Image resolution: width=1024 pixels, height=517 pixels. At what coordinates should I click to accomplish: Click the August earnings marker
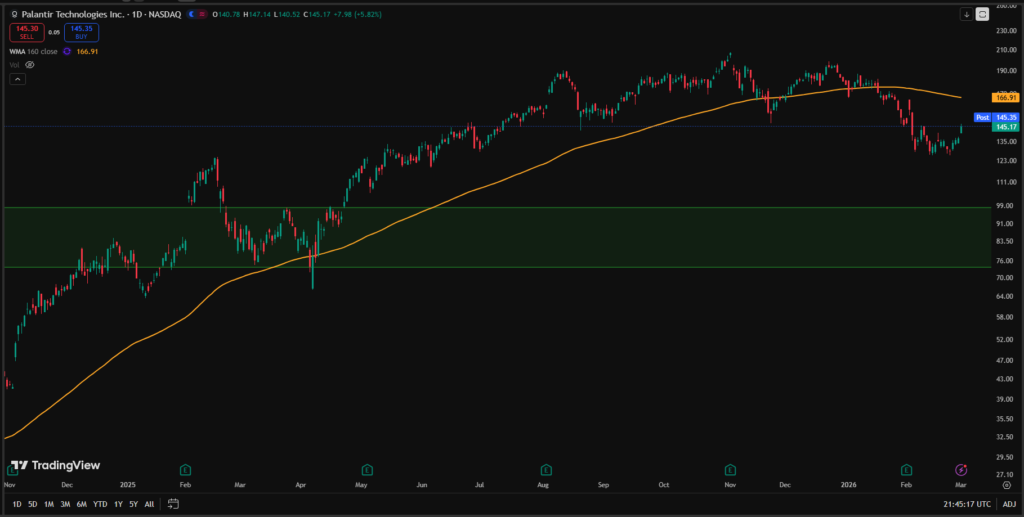point(546,469)
